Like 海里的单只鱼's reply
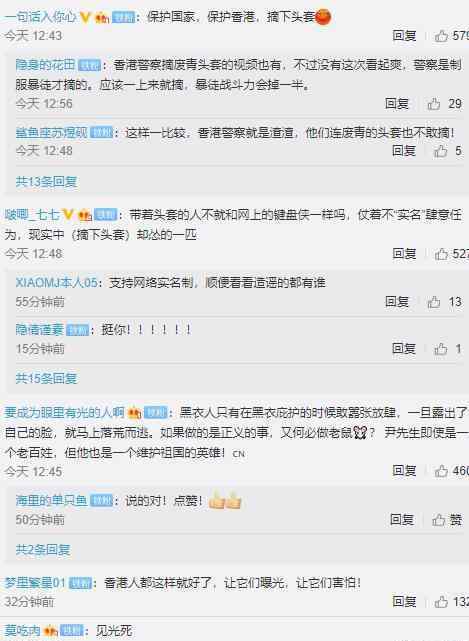Screen dimensions: 469x641 coord(447,520)
